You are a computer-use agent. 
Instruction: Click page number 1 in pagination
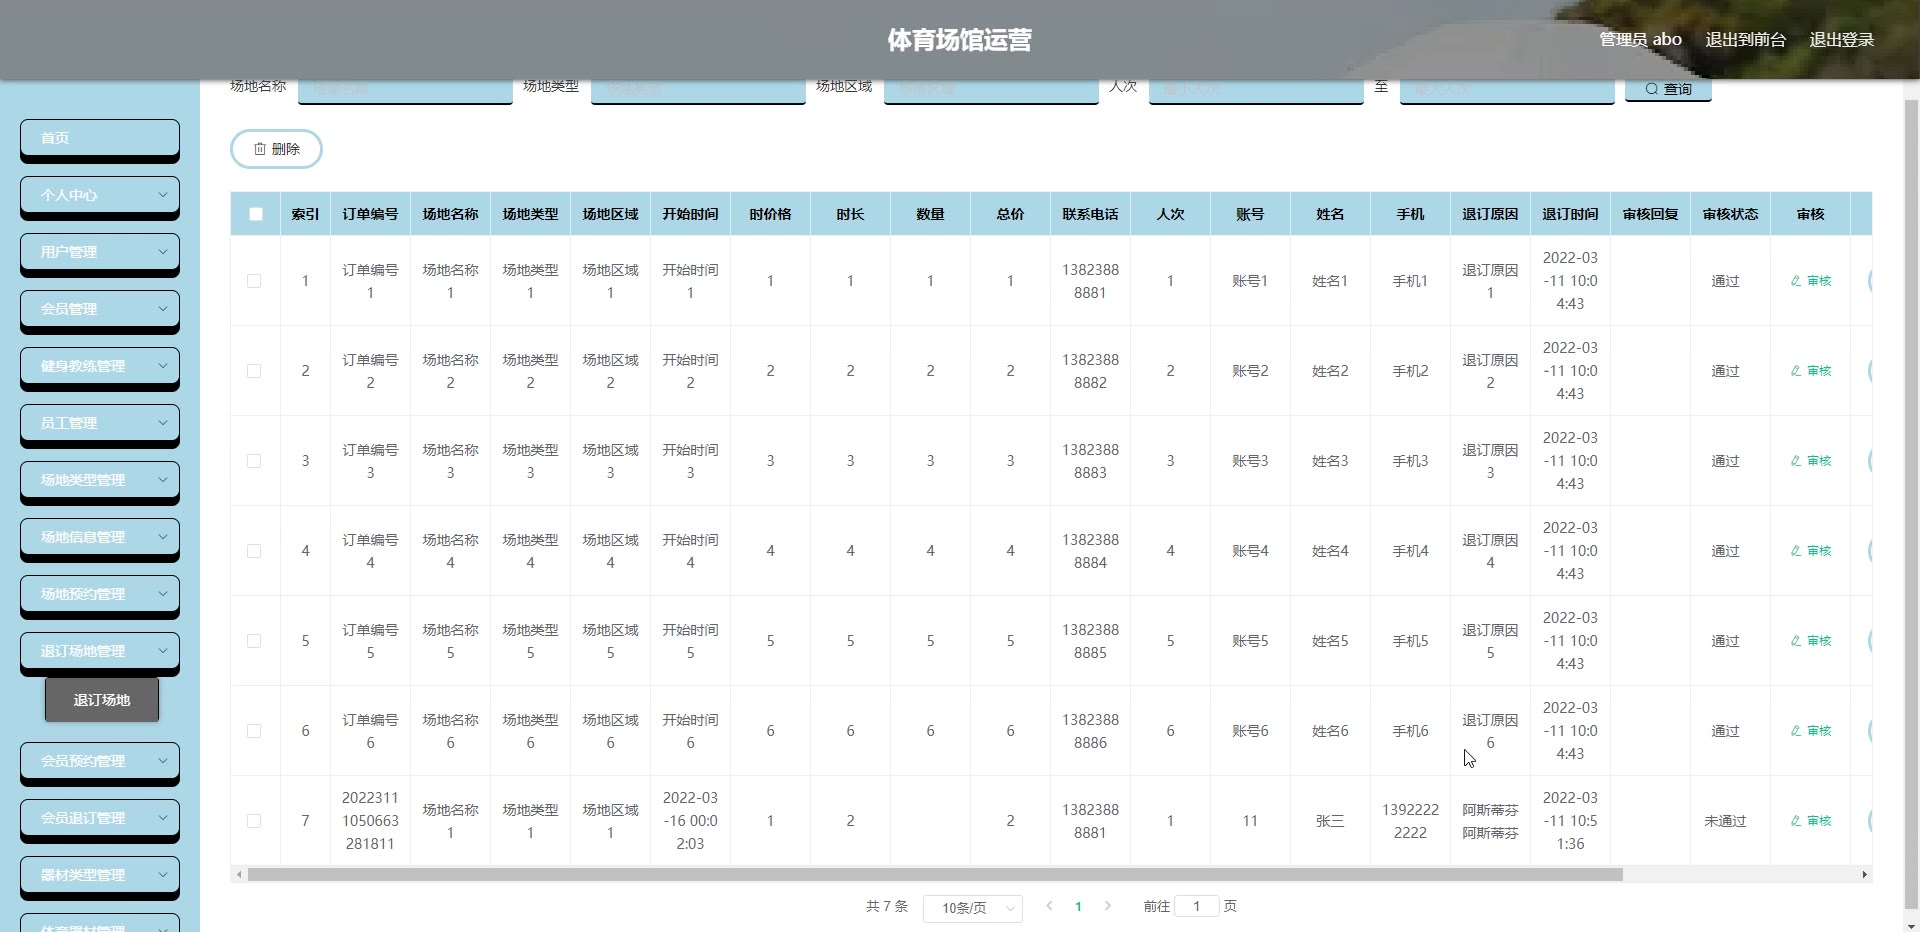[1078, 907]
